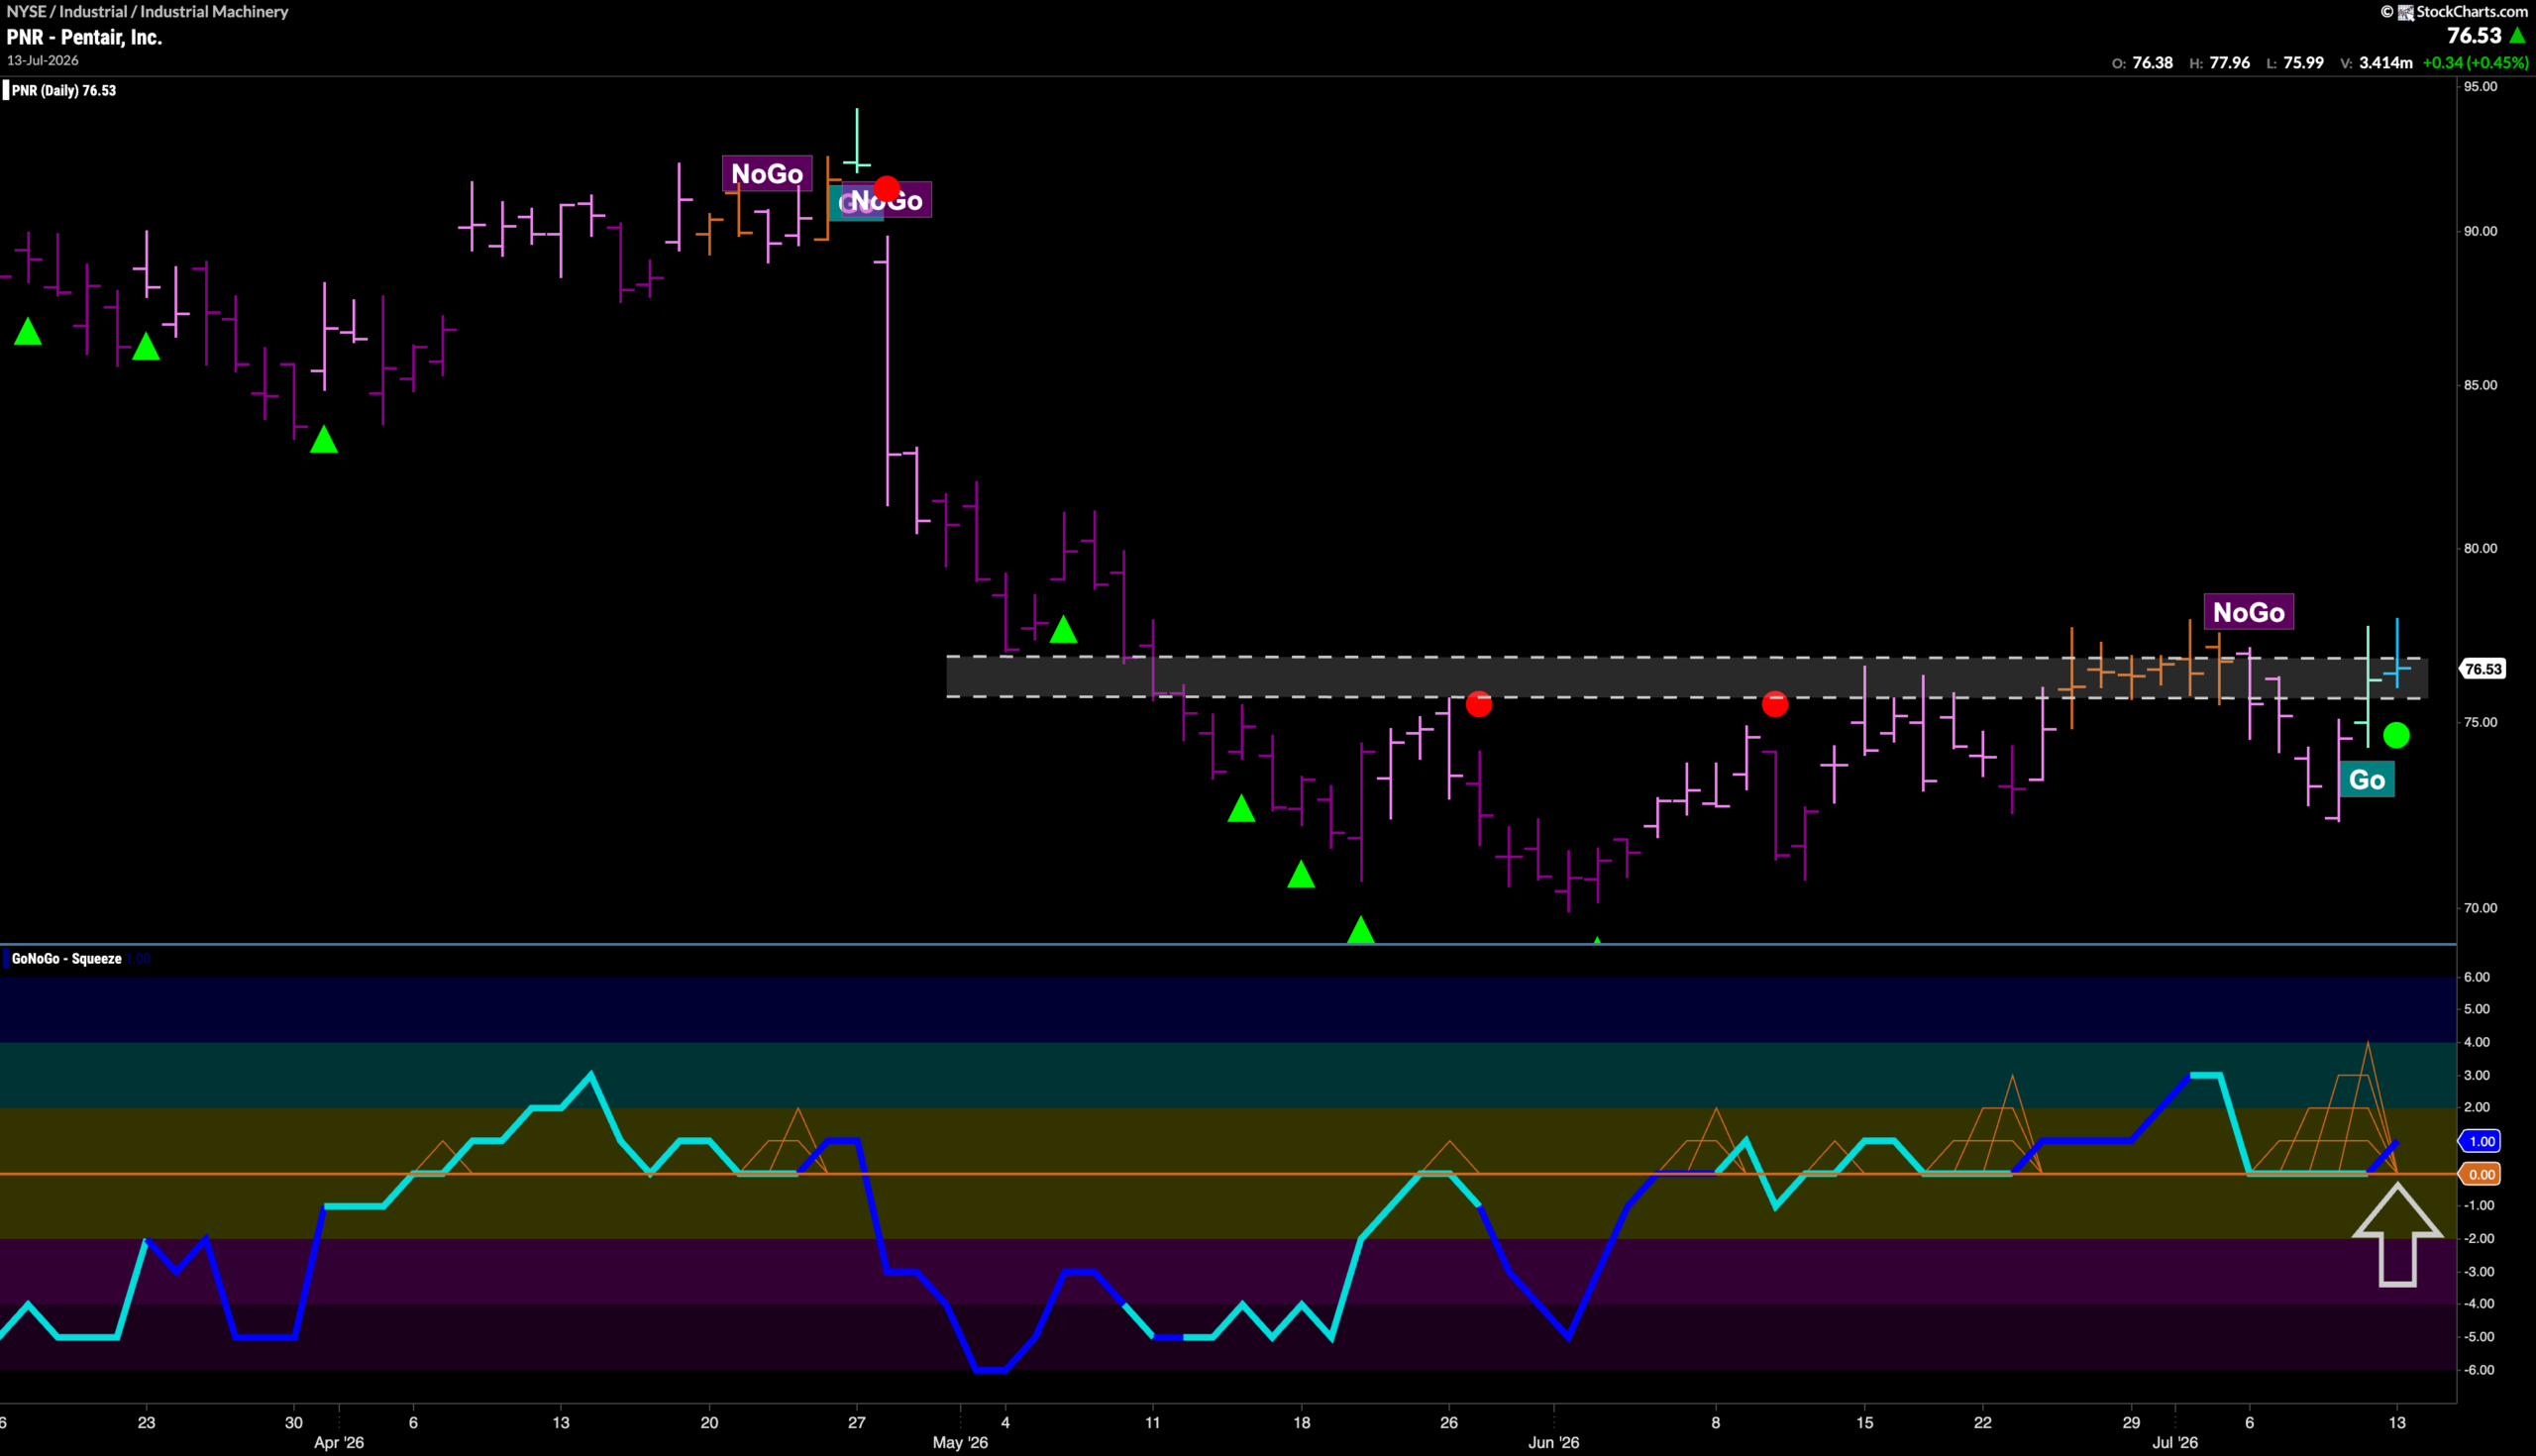Click the green up-arrow beside the last price
The height and width of the screenshot is (1456, 2536).
tap(2518, 36)
